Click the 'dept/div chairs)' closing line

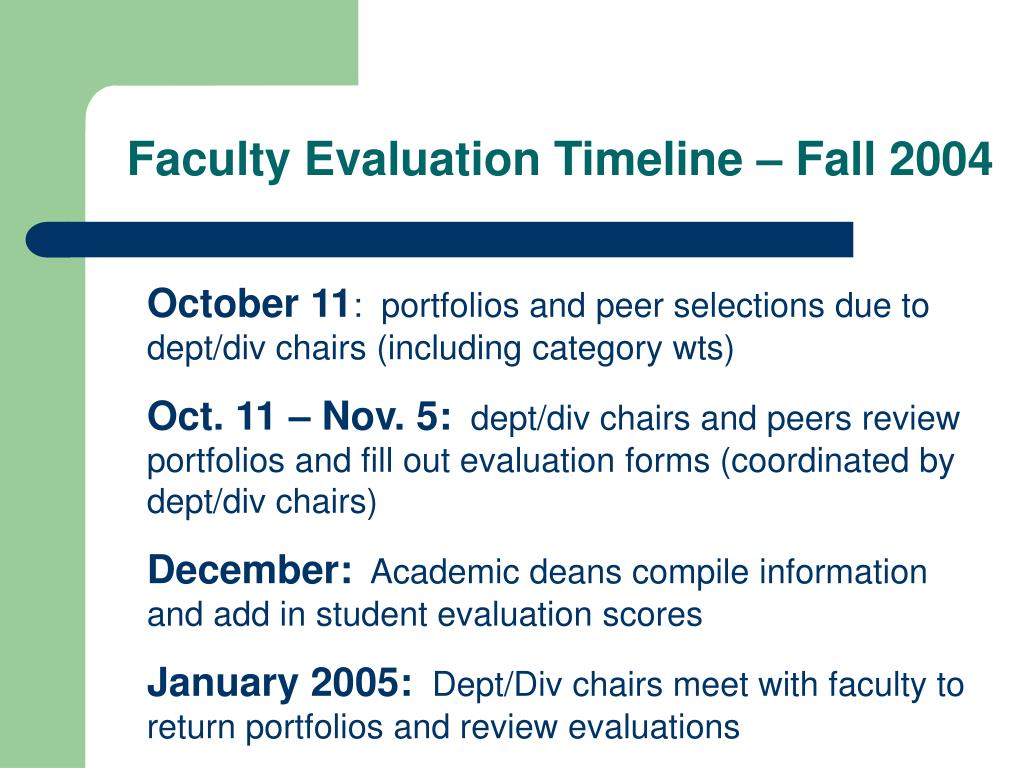coord(262,503)
